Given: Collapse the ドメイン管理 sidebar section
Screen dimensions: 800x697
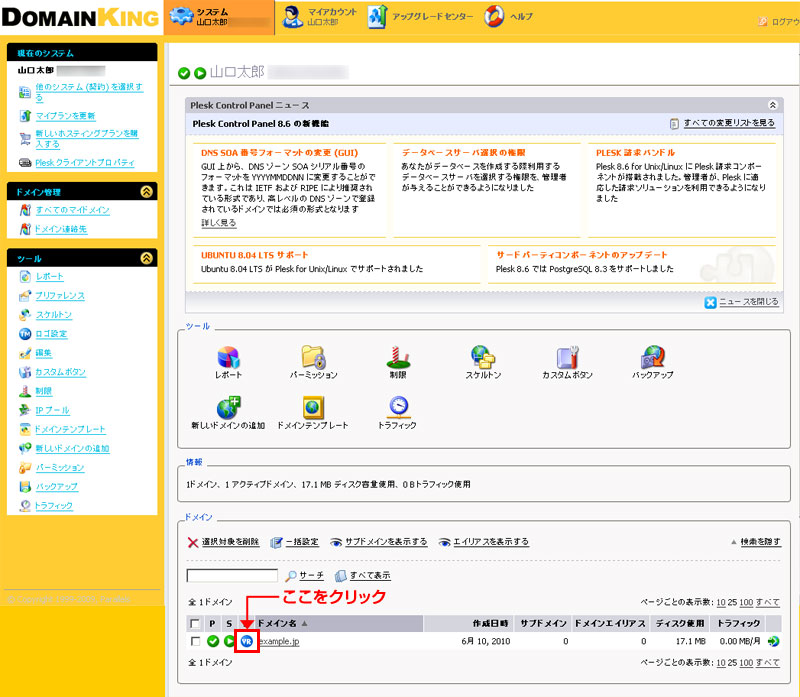Looking at the screenshot, I should (146, 192).
